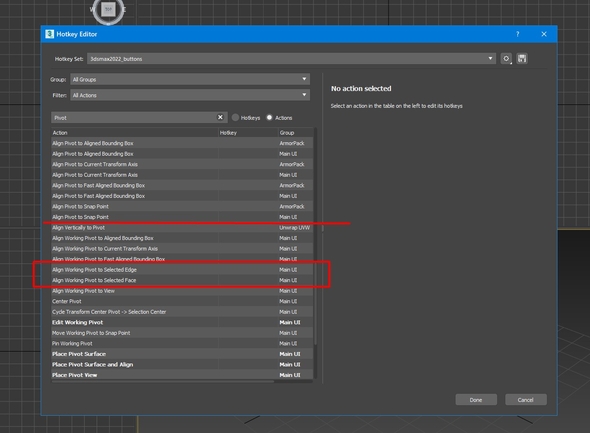Click inside the Pivot search field
Viewport: 590px width, 433px height.
[134, 118]
